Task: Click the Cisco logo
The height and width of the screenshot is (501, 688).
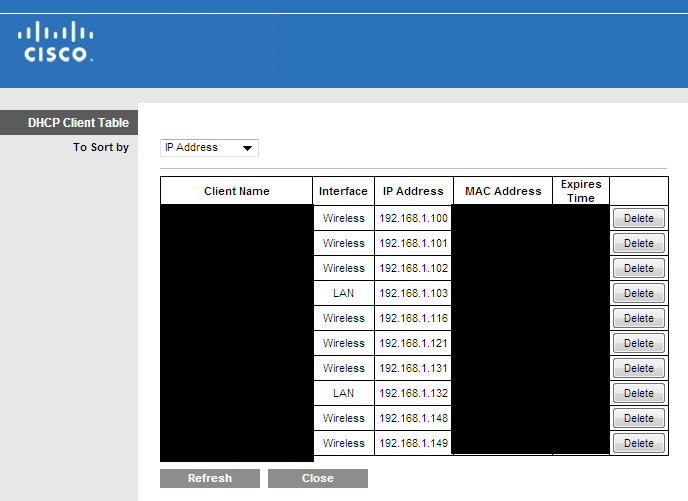Action: [x=55, y=41]
